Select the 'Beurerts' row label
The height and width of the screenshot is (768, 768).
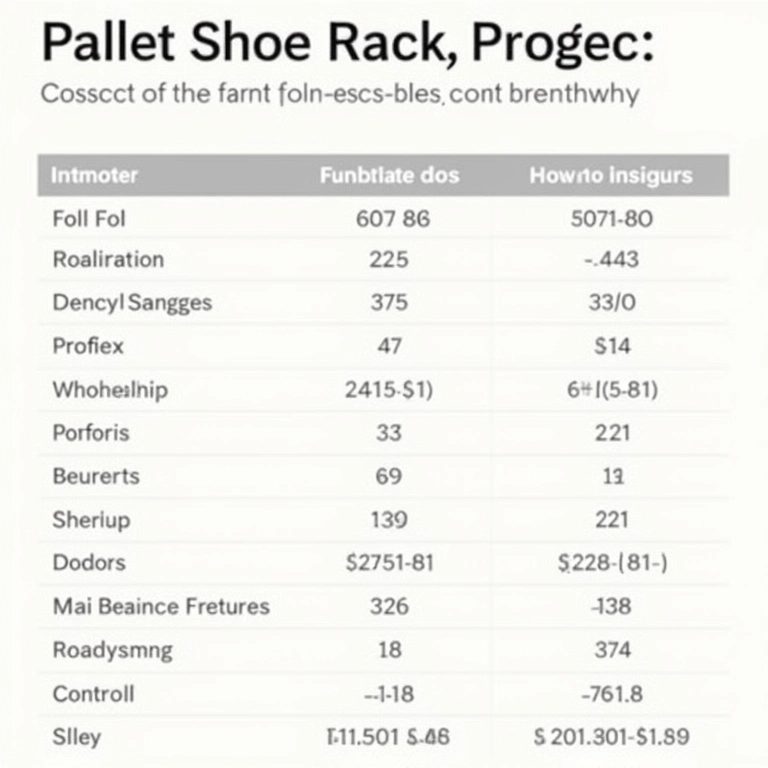(95, 476)
